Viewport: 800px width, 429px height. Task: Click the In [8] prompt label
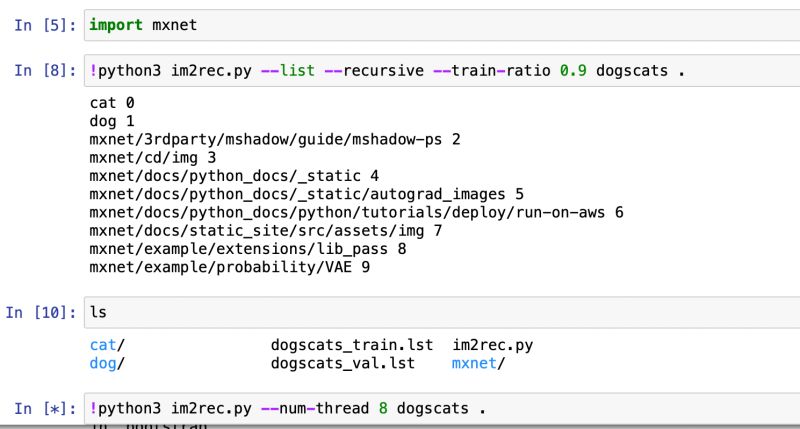pos(45,70)
